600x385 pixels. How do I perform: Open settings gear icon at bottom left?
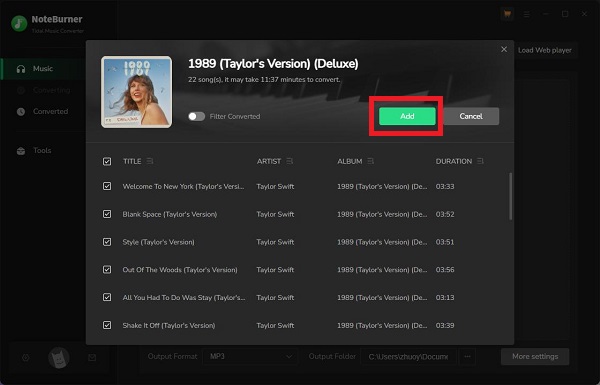coord(26,357)
